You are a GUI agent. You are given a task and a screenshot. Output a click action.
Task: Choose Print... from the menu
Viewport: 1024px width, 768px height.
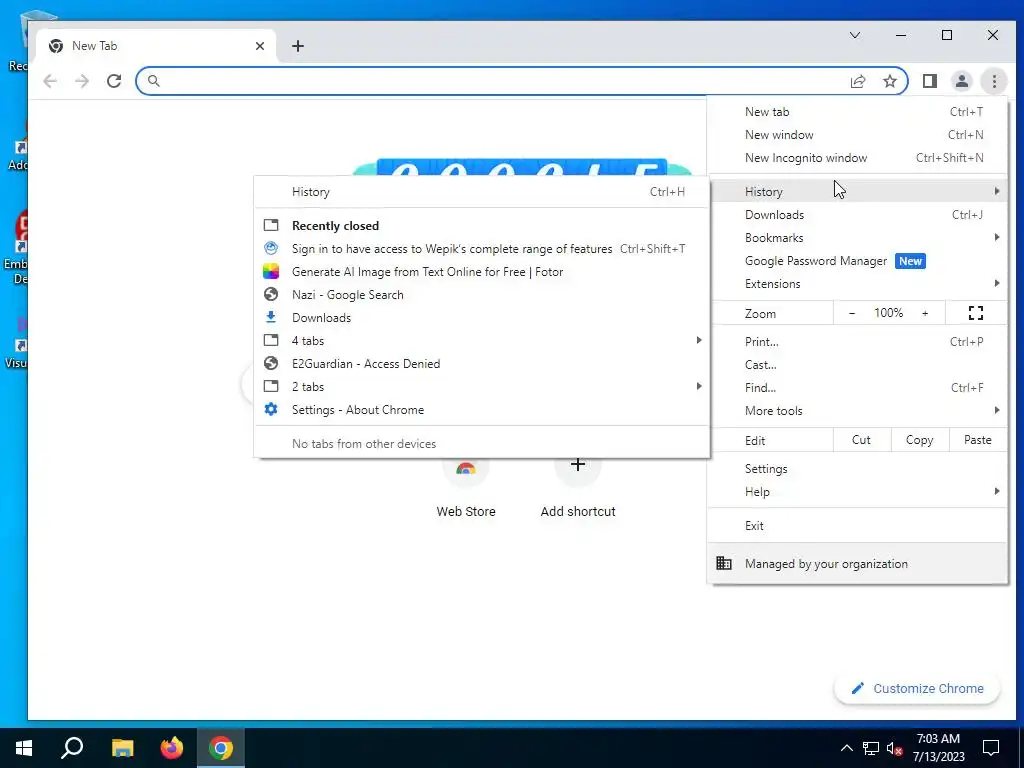pos(858,342)
